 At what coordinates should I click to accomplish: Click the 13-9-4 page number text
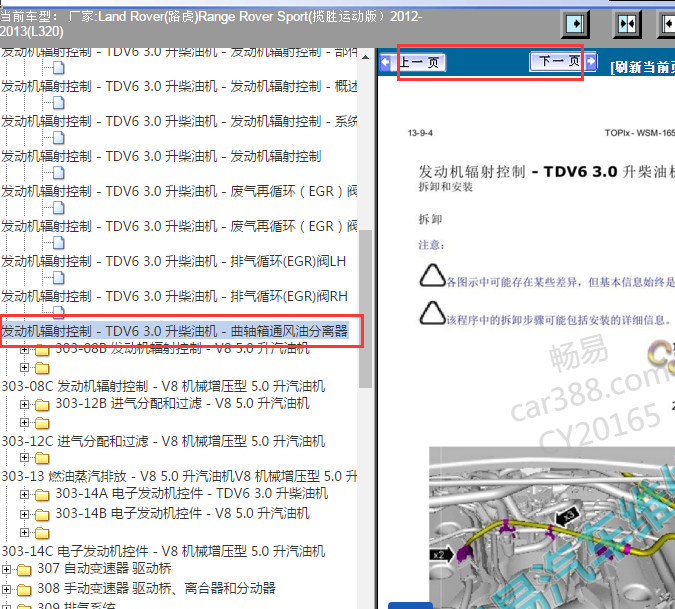[x=420, y=133]
